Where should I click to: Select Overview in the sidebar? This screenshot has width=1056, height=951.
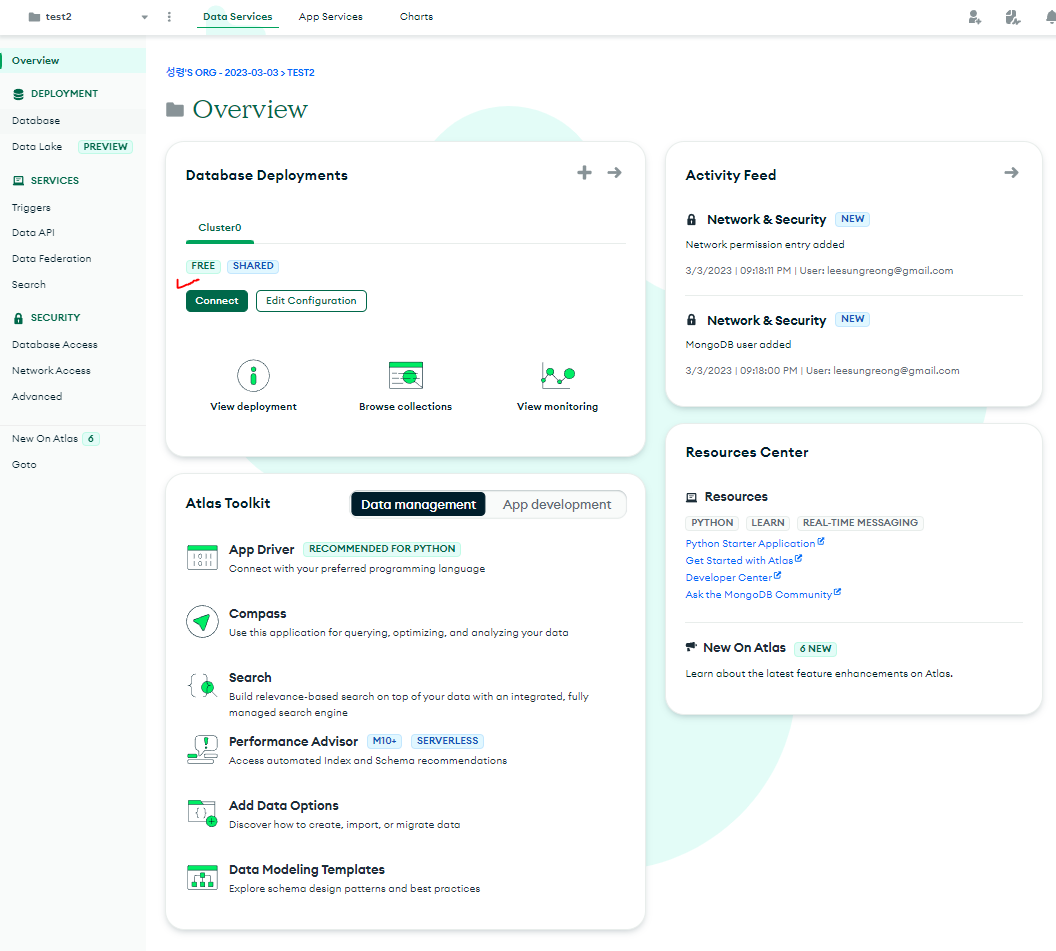pyautogui.click(x=73, y=61)
